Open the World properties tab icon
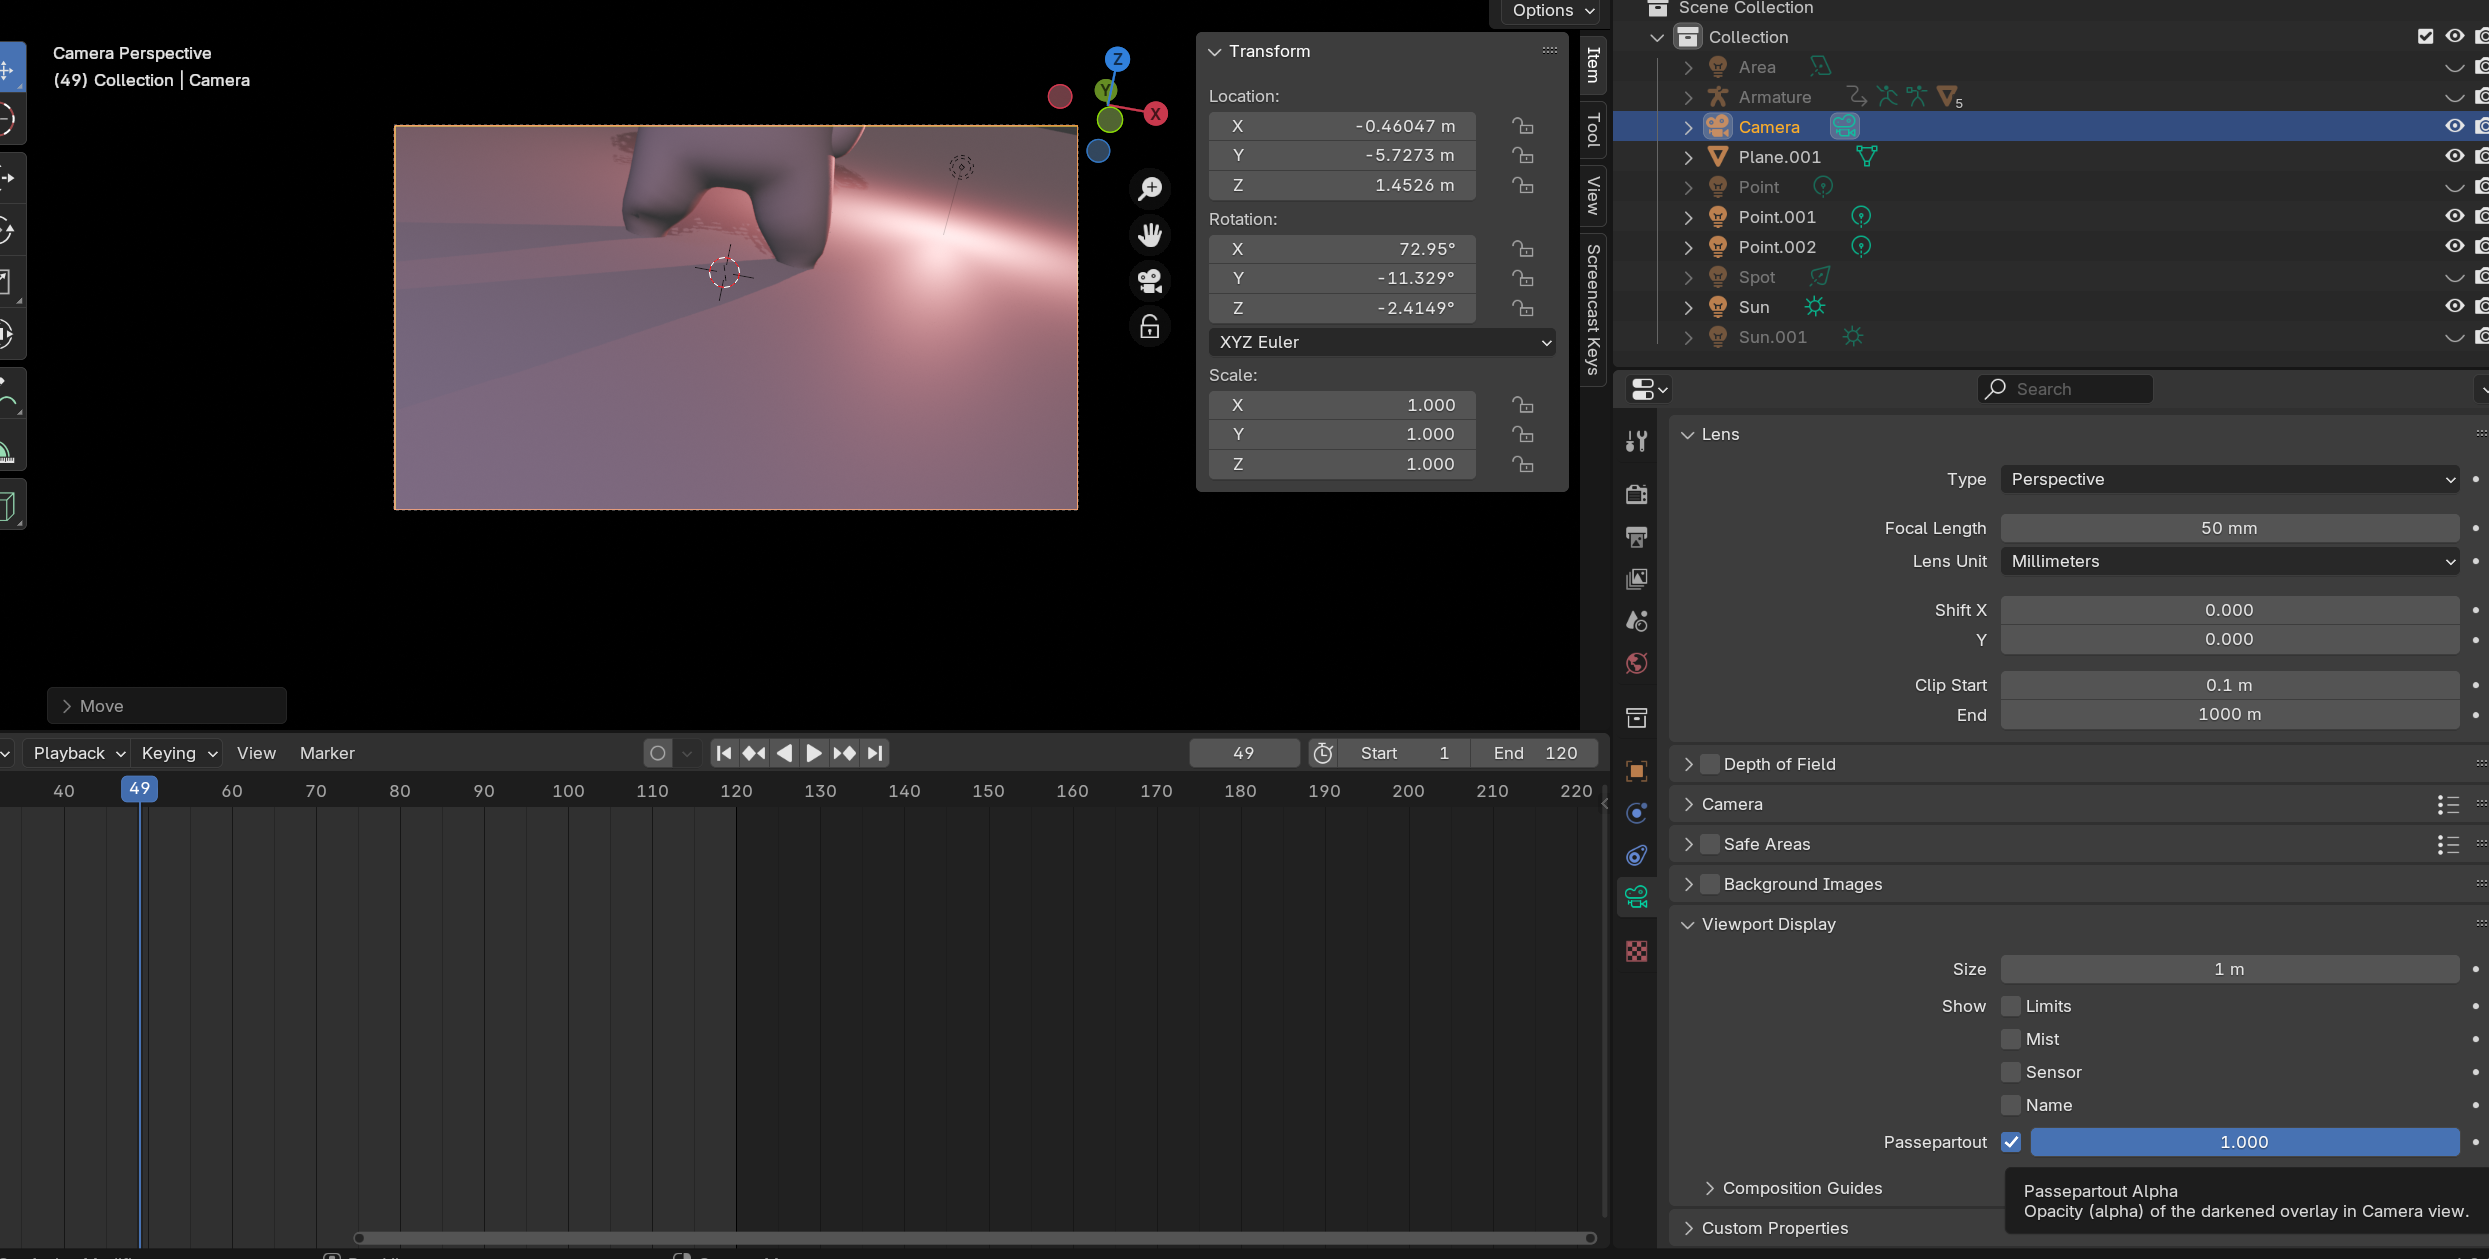 1637,663
